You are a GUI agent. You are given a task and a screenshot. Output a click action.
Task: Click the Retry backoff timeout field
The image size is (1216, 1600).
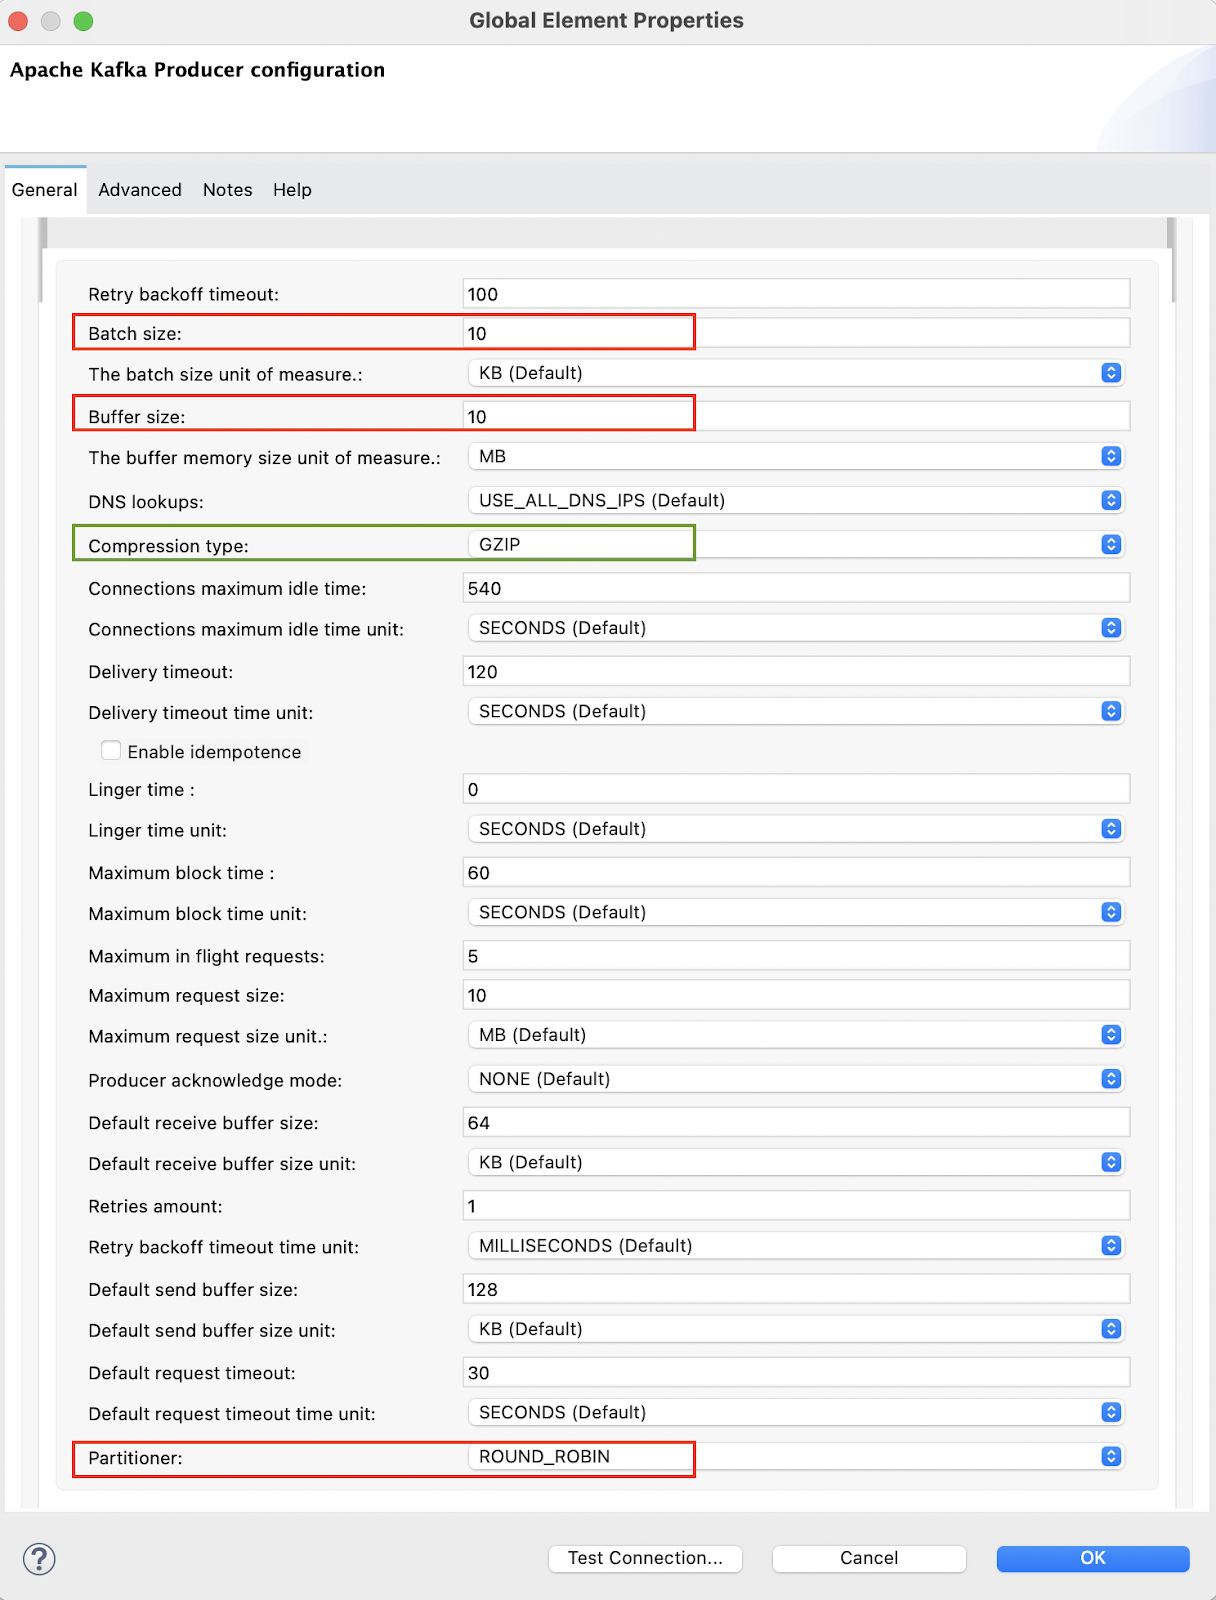click(796, 294)
